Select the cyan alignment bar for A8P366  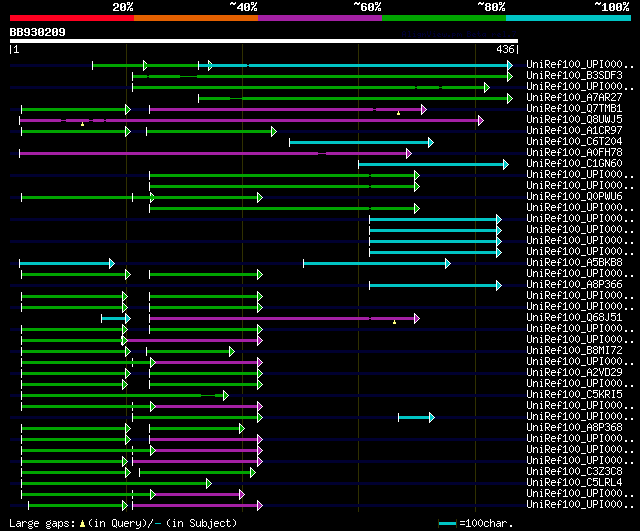point(436,286)
